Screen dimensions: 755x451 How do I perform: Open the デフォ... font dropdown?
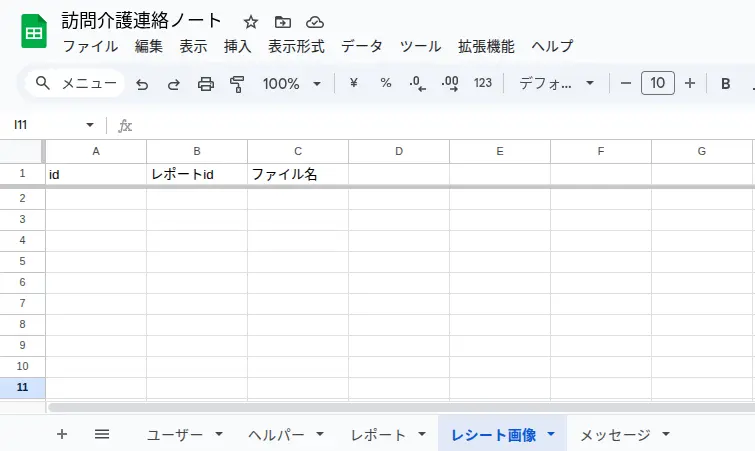click(x=556, y=84)
